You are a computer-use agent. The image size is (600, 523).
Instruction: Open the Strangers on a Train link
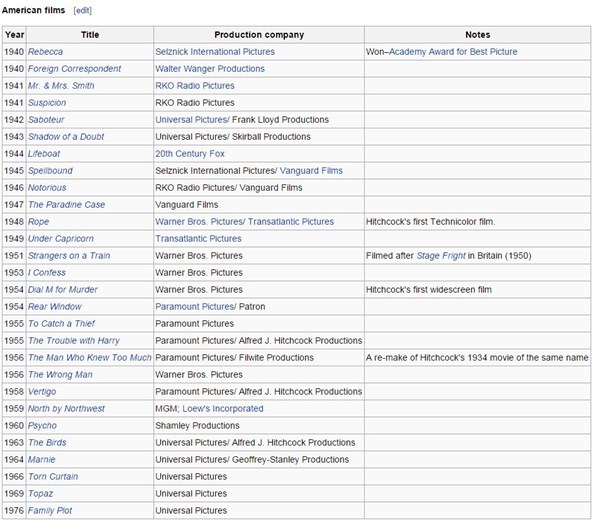click(69, 256)
